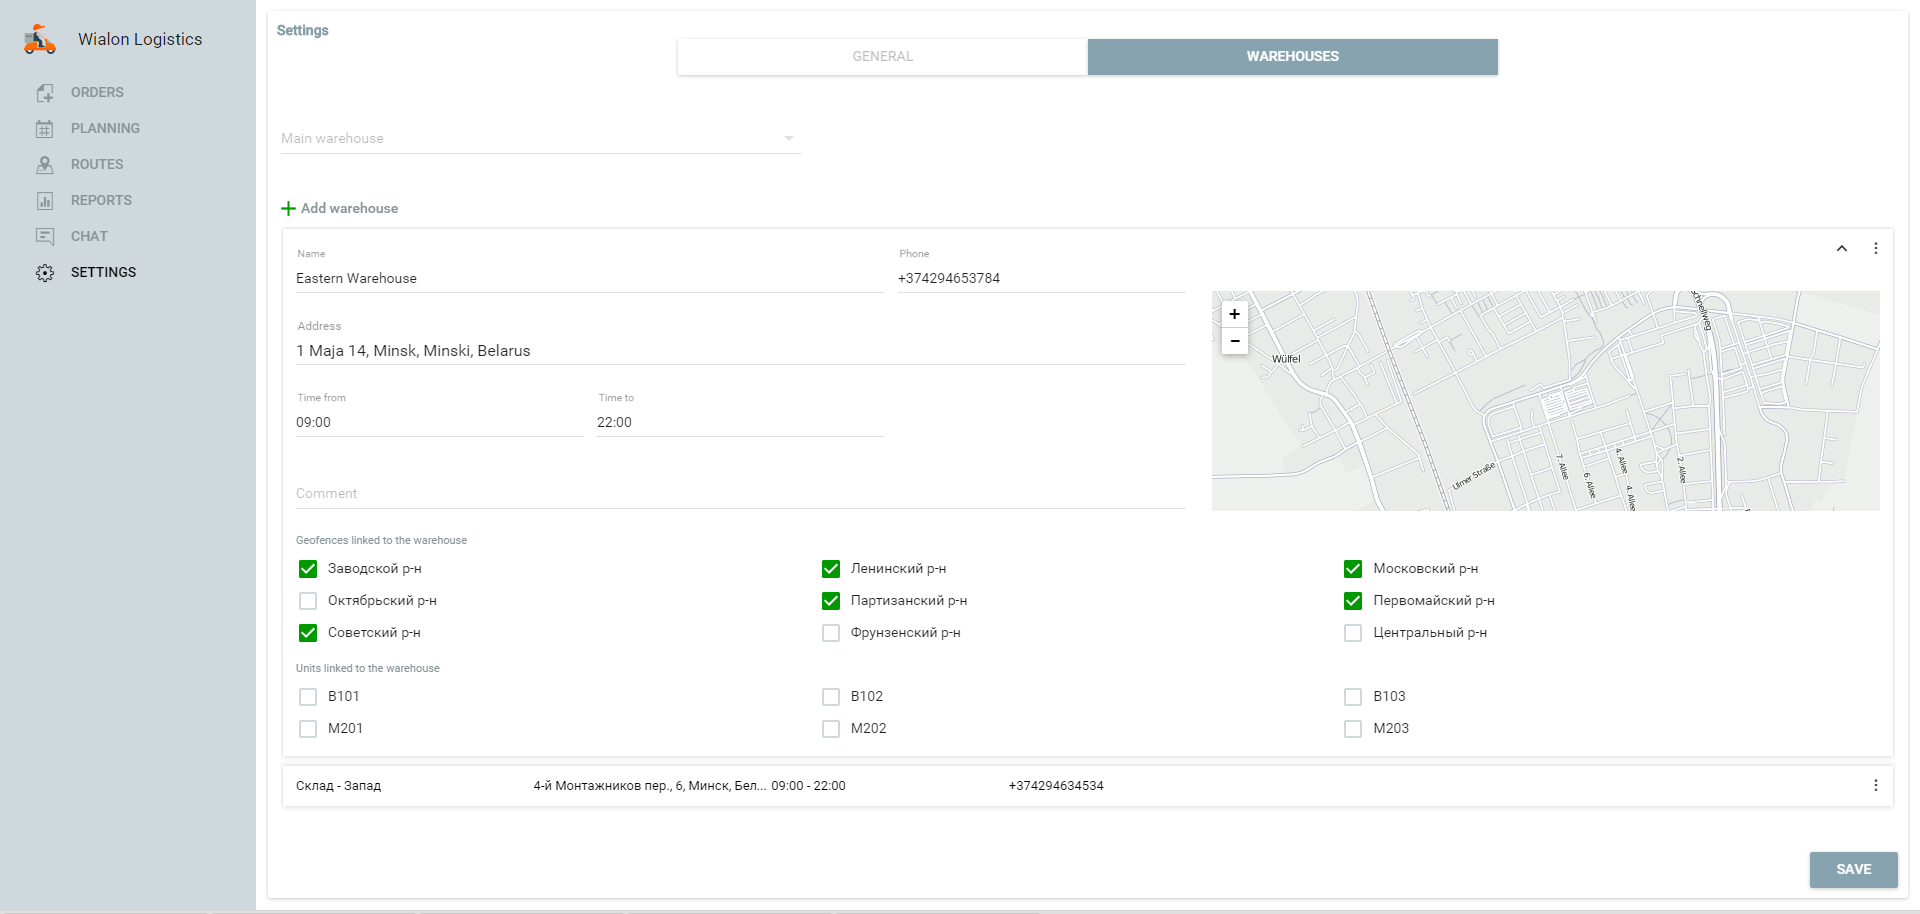The image size is (1920, 914).
Task: Switch to the General tab
Action: click(x=882, y=57)
